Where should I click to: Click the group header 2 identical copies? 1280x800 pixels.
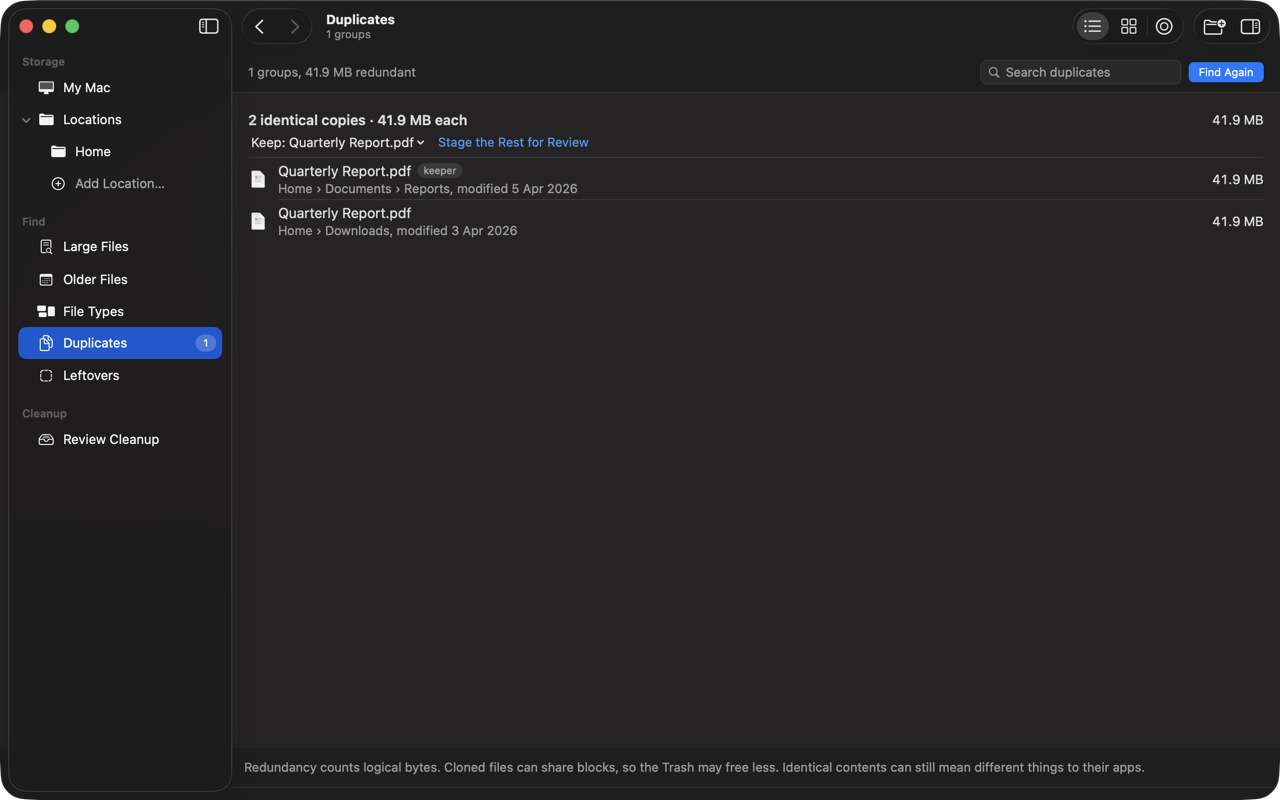click(x=358, y=120)
